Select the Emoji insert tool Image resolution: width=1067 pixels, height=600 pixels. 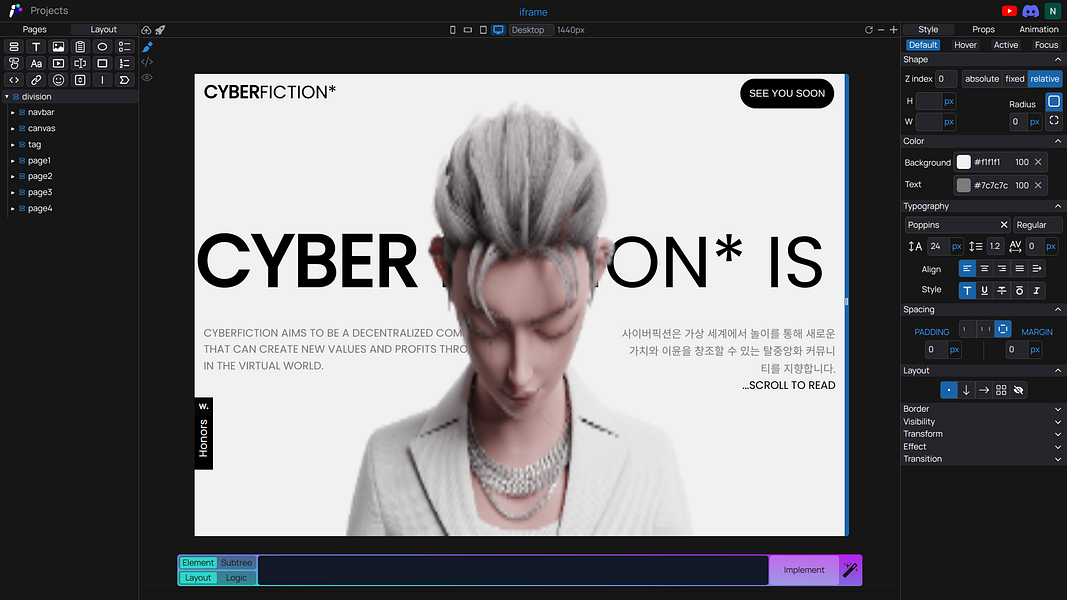[57, 79]
